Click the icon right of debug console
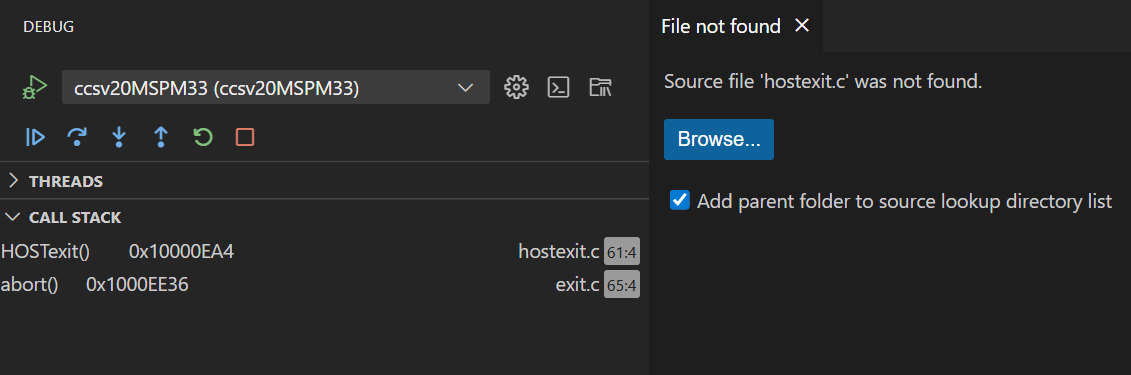 (600, 87)
